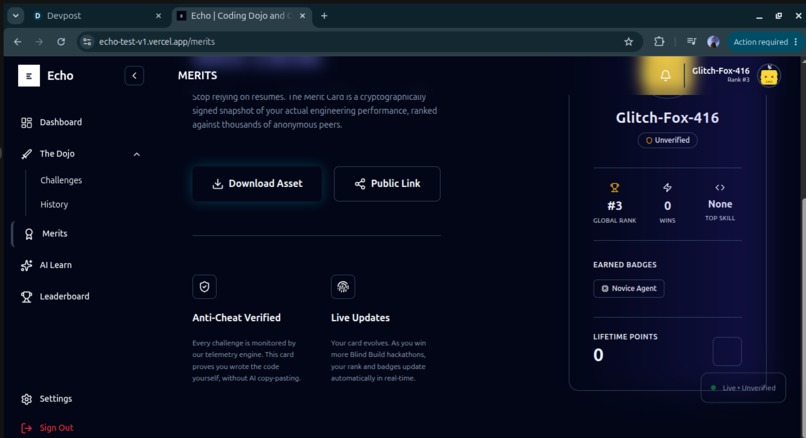Image resolution: width=806 pixels, height=438 pixels.
Task: Go back with the browser back arrow
Action: [17, 42]
